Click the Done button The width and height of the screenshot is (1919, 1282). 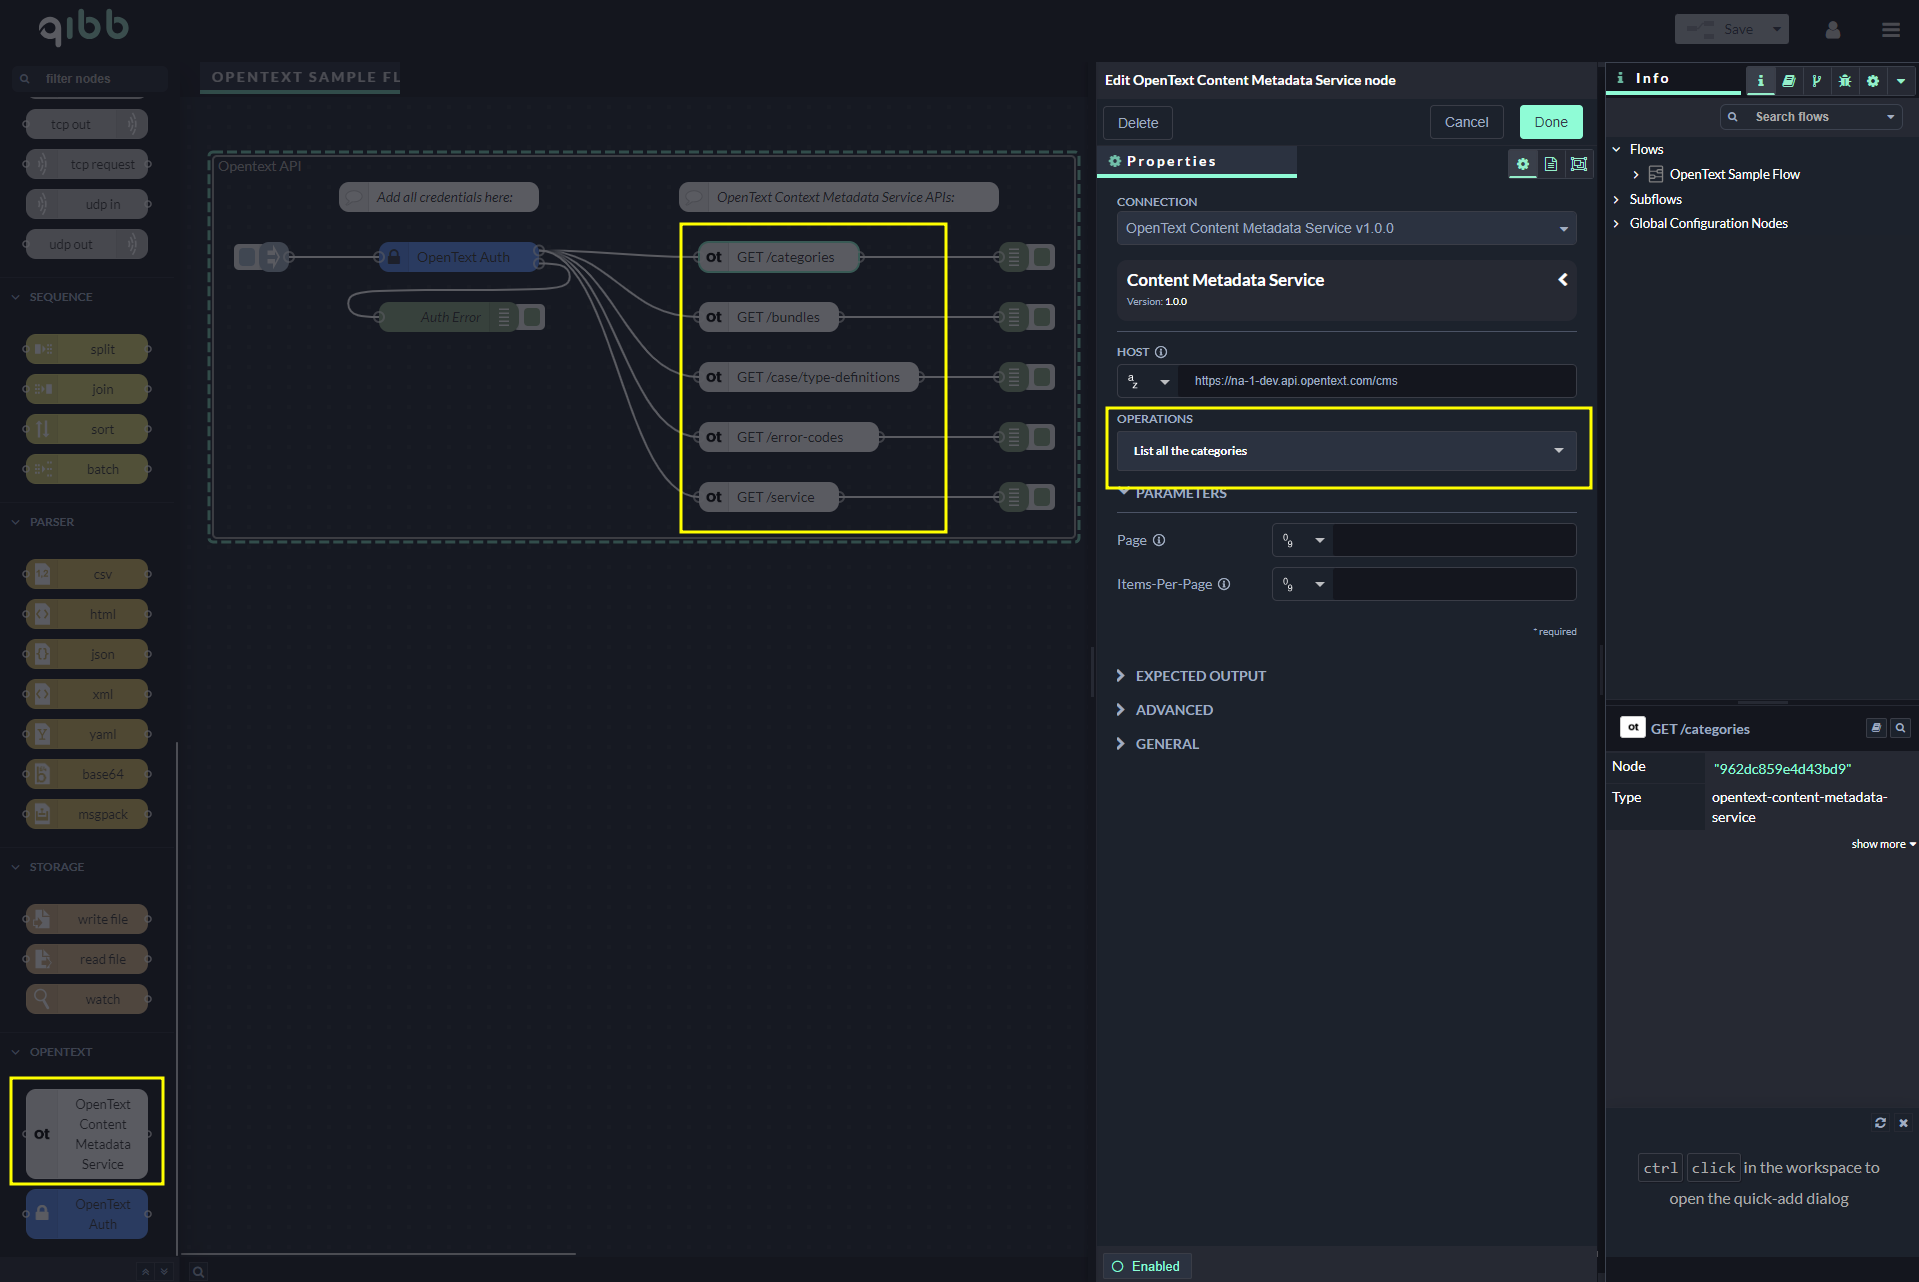(1550, 122)
